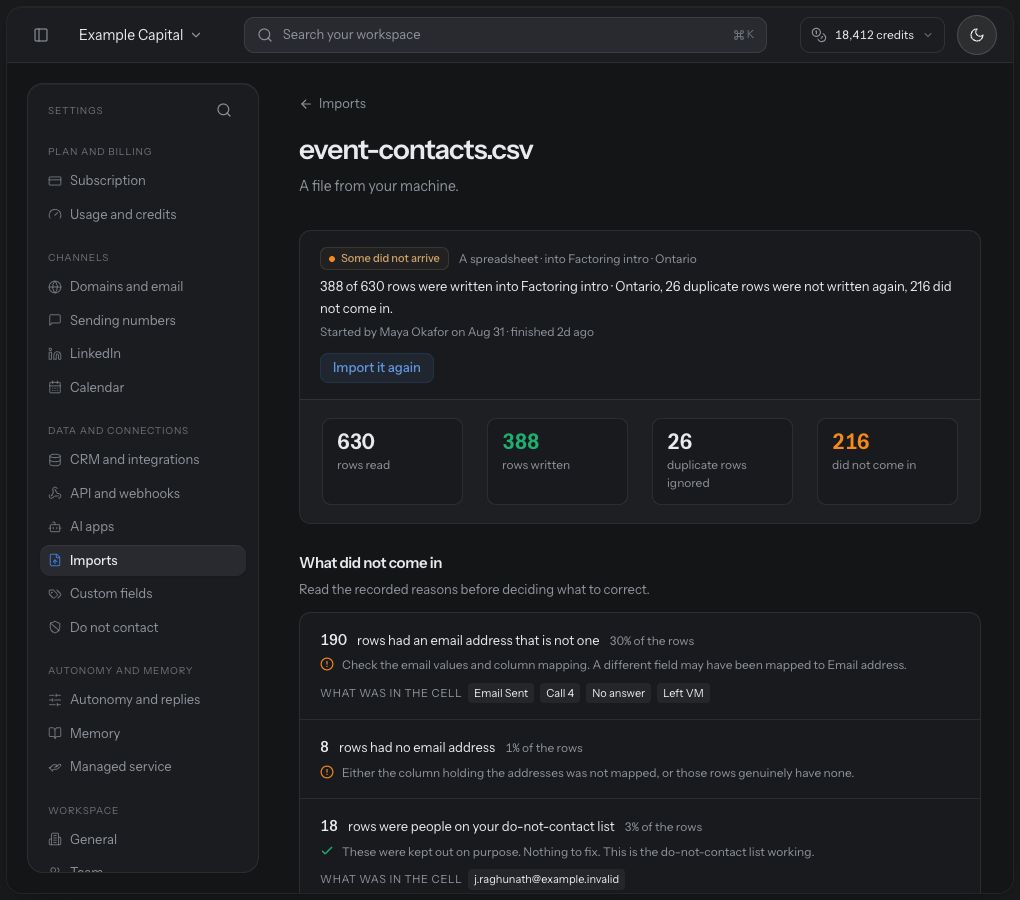Click the General building icon
The width and height of the screenshot is (1020, 900).
(55, 840)
